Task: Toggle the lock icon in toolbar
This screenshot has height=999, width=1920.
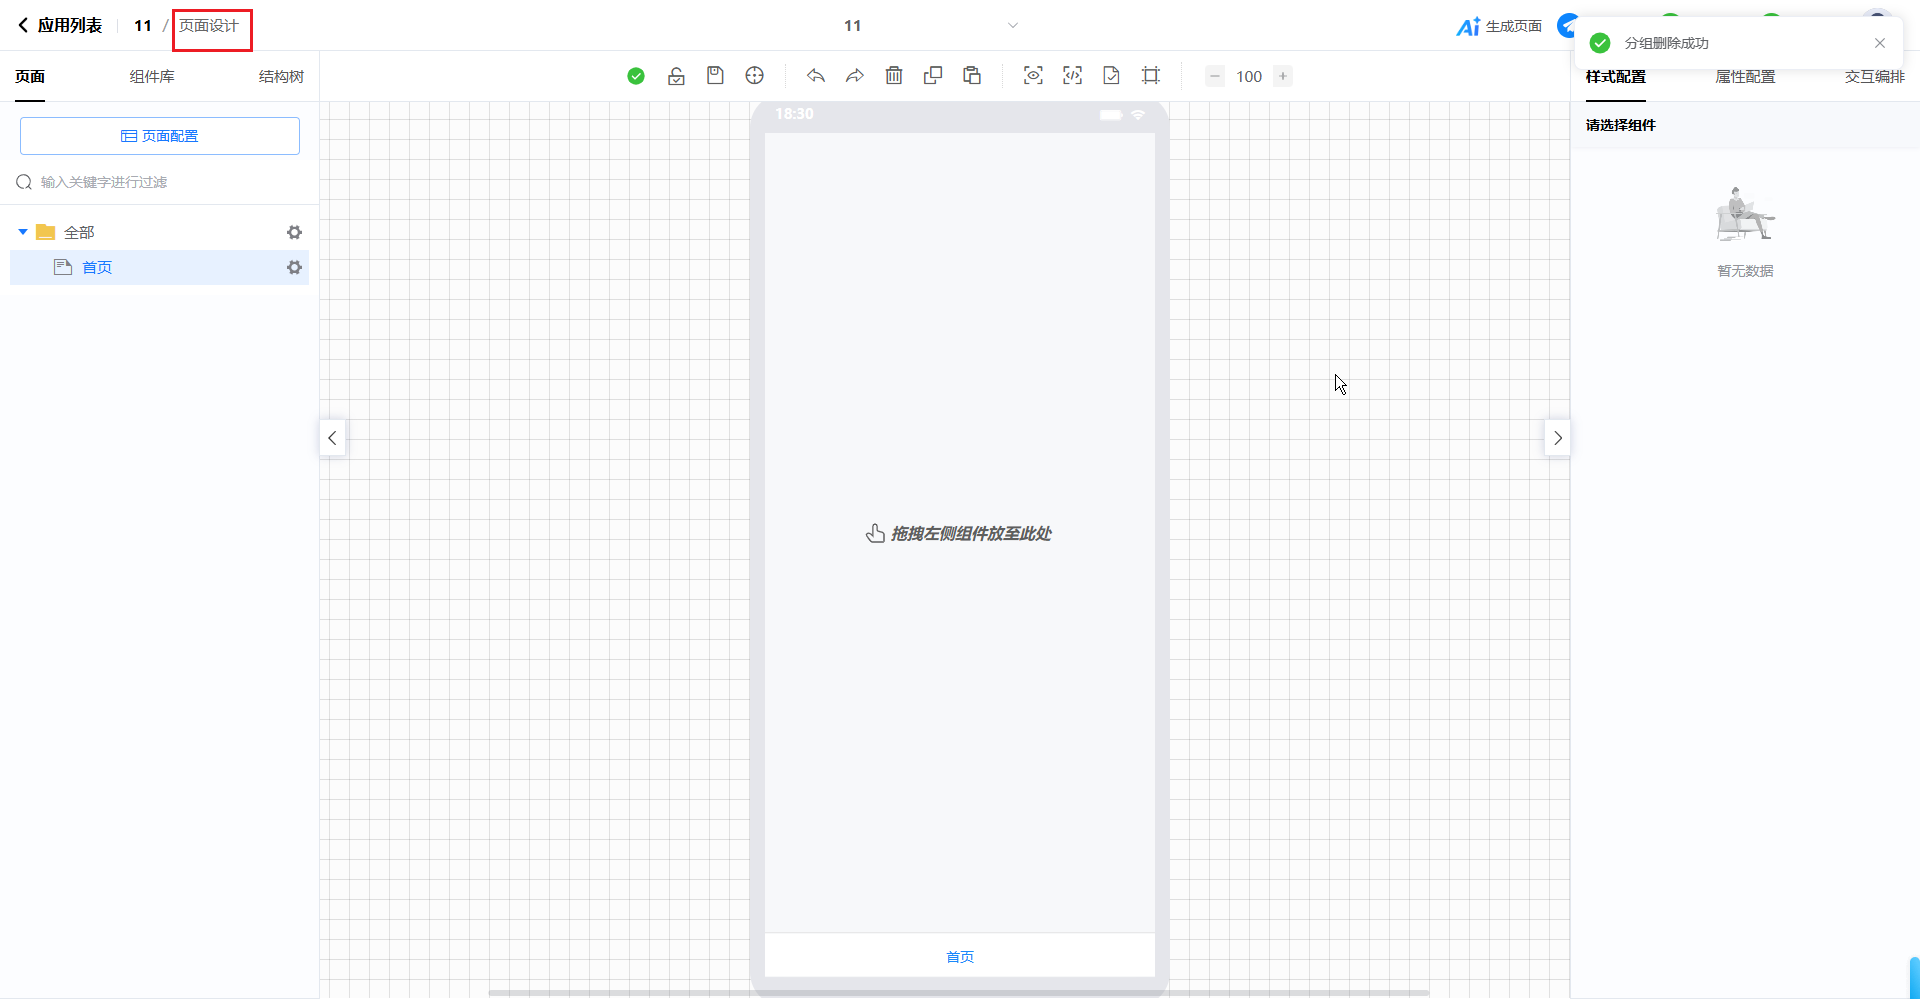Action: [676, 76]
